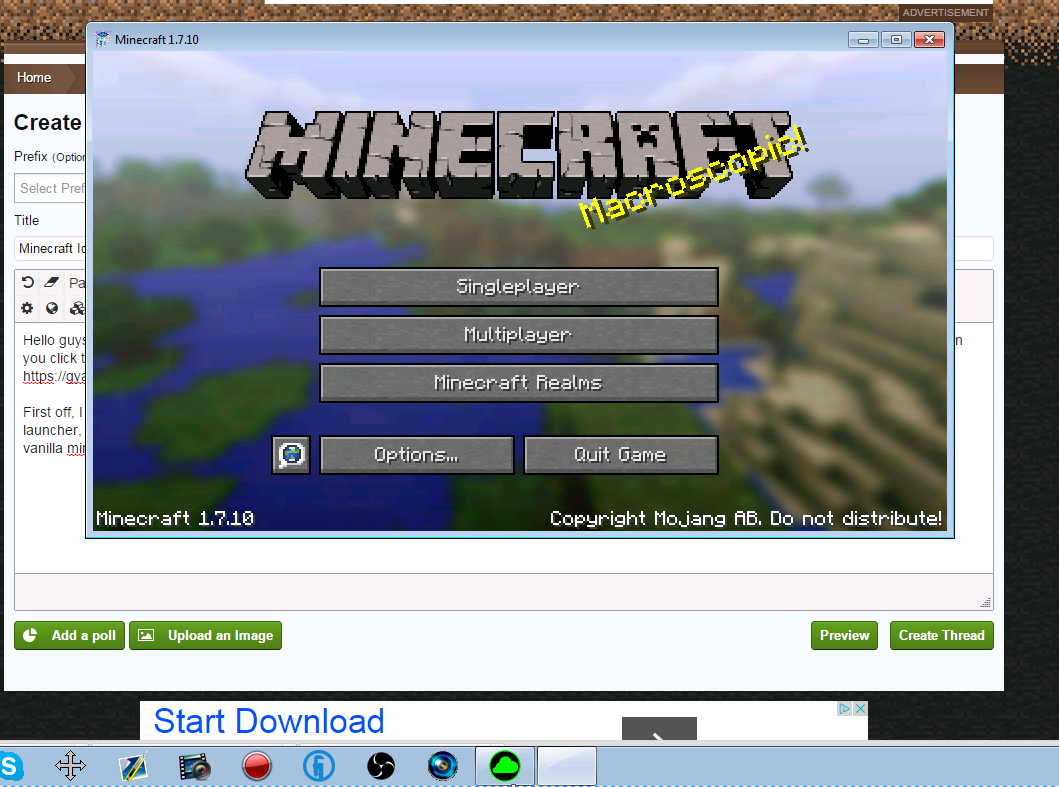This screenshot has height=787, width=1059.
Task: Open the Multiplayer server list
Action: (518, 335)
